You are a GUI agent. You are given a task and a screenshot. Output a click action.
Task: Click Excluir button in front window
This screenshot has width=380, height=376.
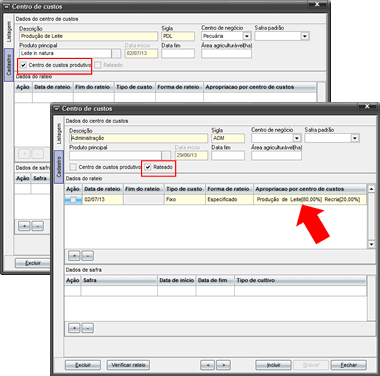pos(83,365)
